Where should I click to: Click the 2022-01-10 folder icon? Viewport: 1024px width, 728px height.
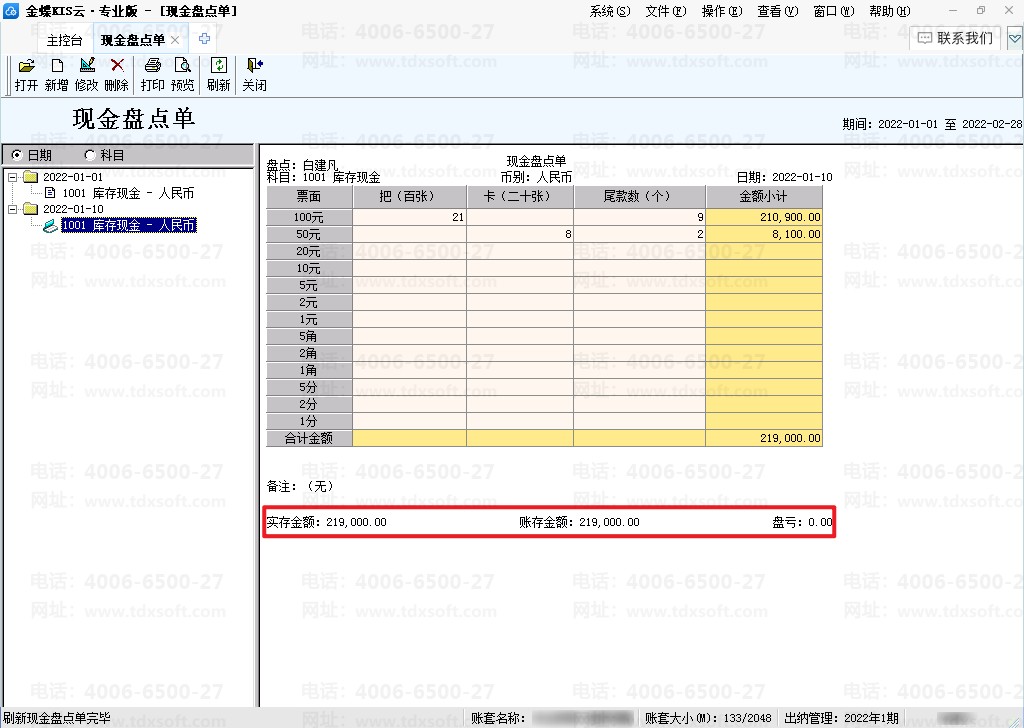[31, 209]
